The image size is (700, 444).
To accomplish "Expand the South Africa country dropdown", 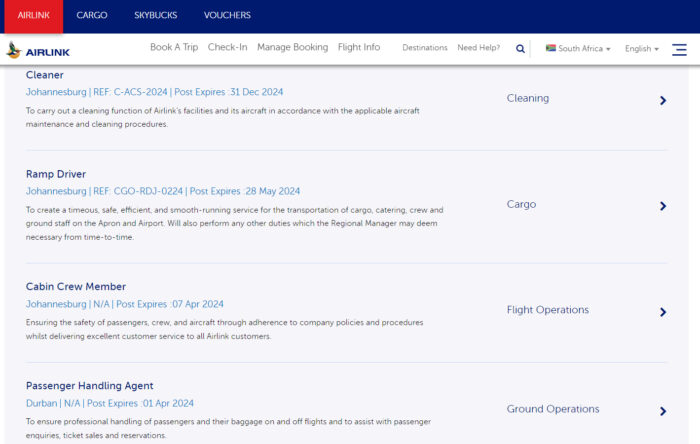I will pos(578,48).
